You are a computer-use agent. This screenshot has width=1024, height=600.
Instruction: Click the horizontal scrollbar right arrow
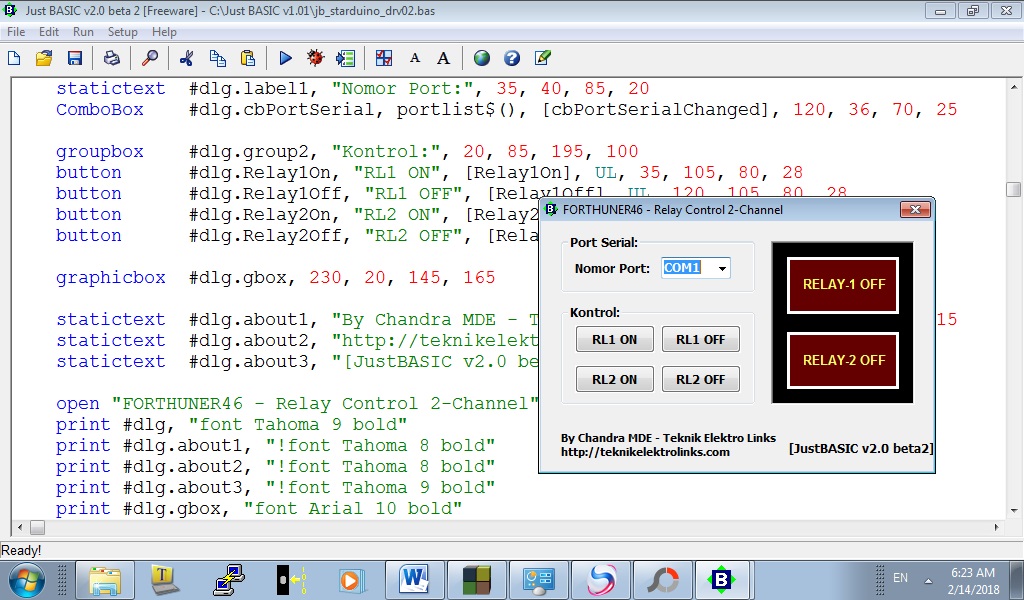coord(997,527)
